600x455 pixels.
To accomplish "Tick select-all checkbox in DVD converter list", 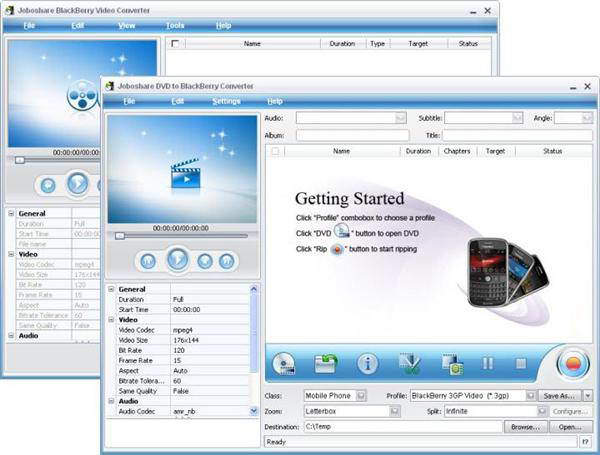I will (x=275, y=152).
